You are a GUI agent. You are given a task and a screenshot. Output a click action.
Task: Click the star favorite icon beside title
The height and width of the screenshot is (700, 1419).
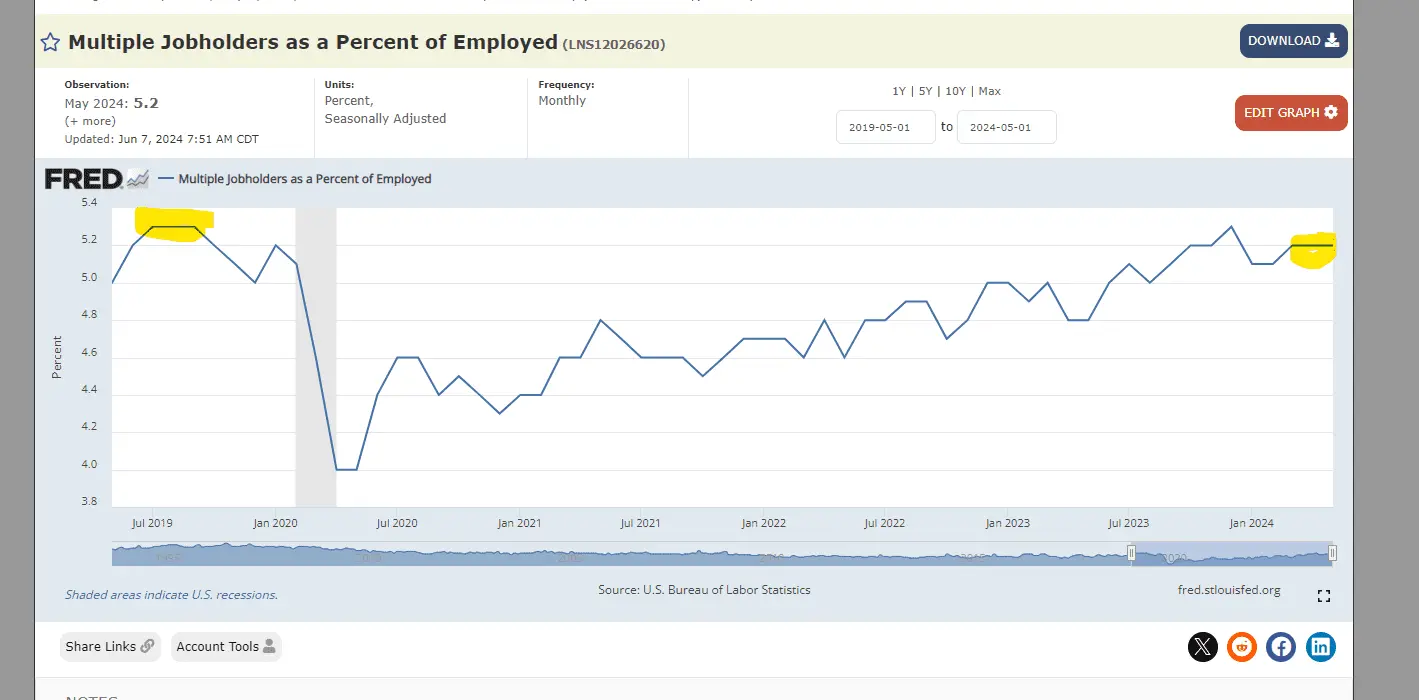pos(50,42)
